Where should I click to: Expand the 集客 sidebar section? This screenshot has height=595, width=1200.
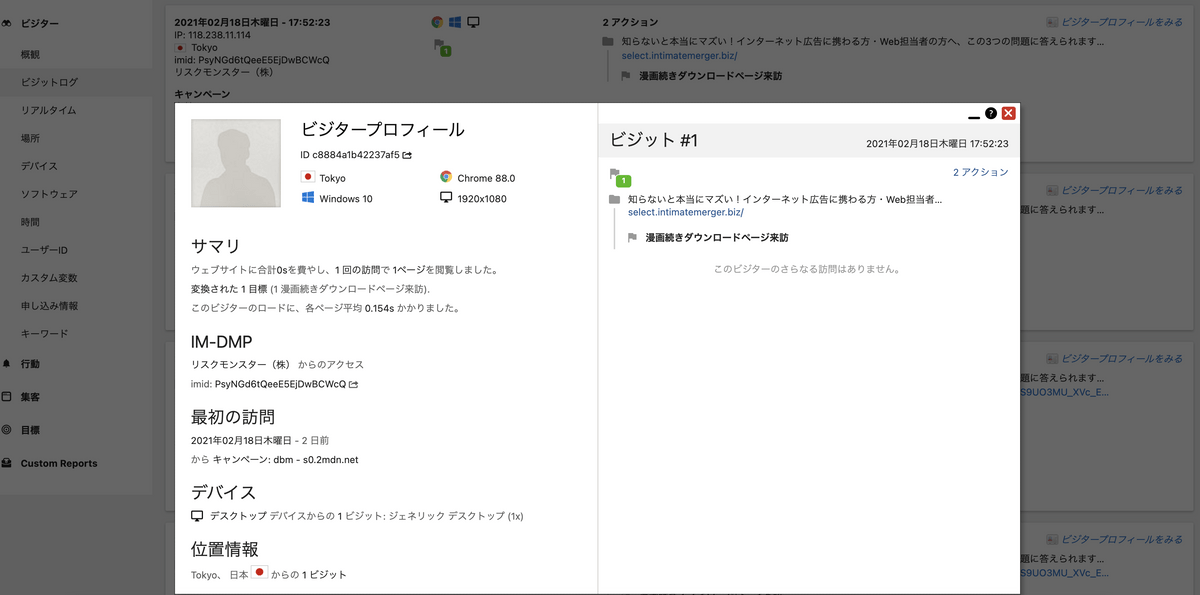30,397
